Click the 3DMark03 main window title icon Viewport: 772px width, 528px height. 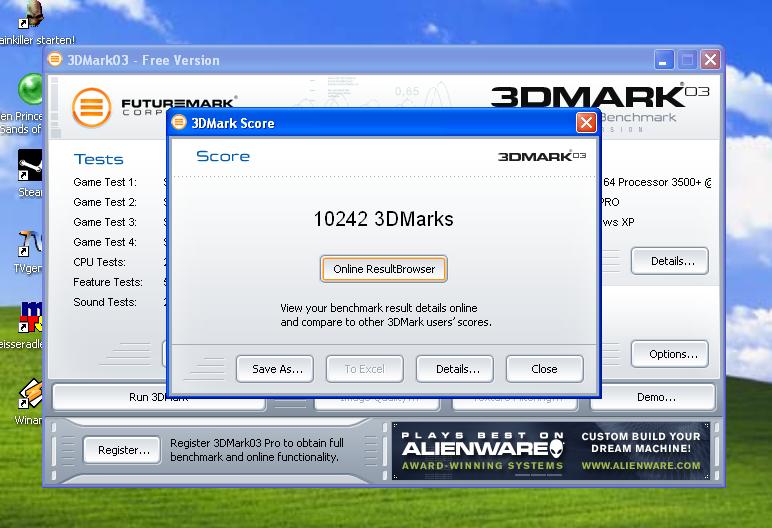click(55, 60)
